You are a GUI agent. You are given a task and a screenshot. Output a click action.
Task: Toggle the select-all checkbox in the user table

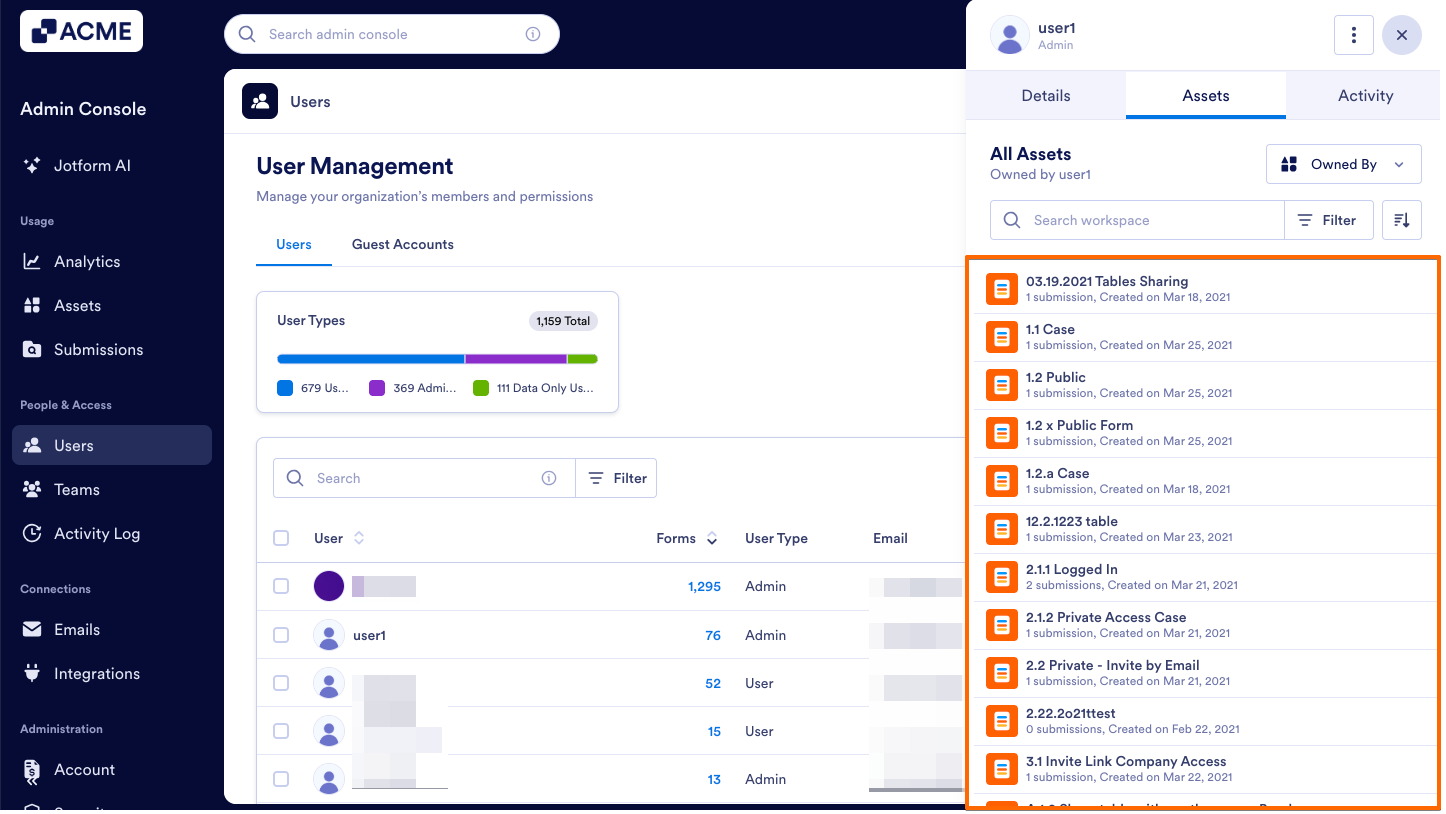(281, 537)
